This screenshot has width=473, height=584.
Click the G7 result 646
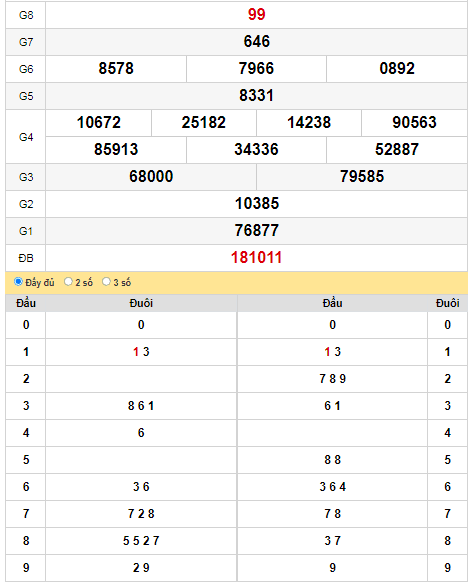(256, 41)
